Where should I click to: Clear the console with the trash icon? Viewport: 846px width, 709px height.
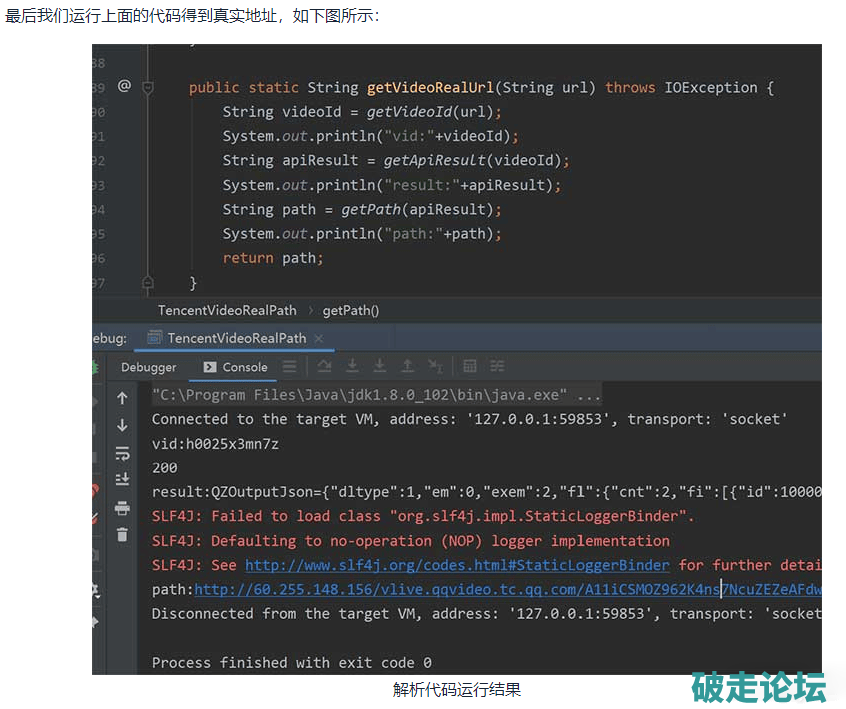point(122,535)
